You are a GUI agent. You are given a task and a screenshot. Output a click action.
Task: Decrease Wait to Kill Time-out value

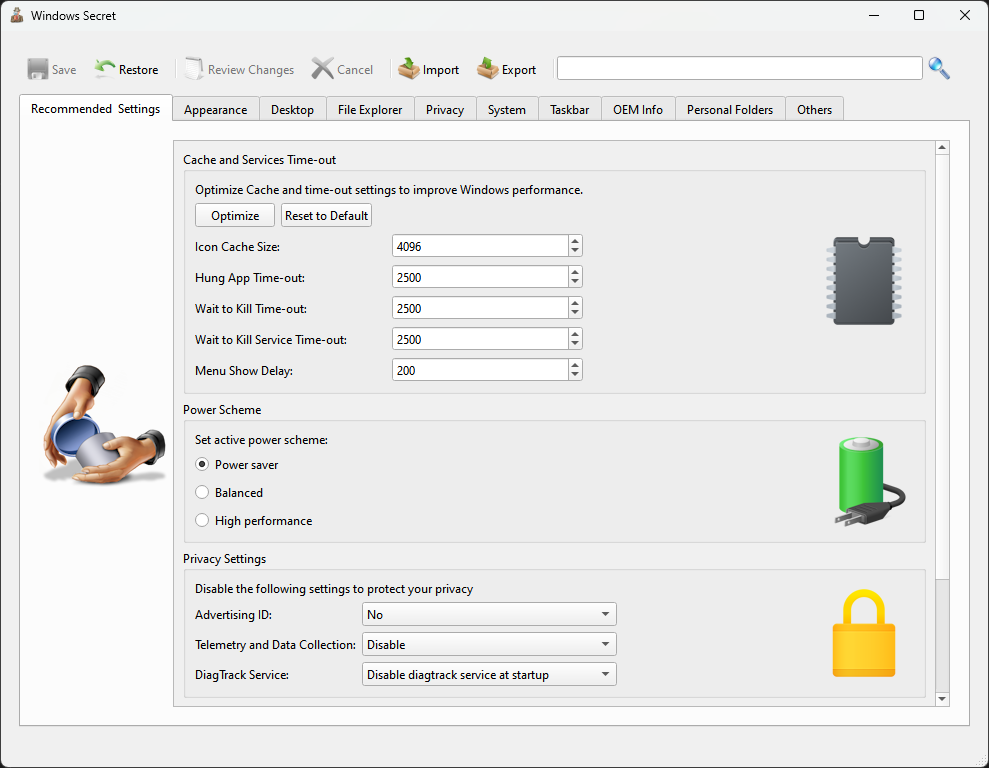coord(575,313)
